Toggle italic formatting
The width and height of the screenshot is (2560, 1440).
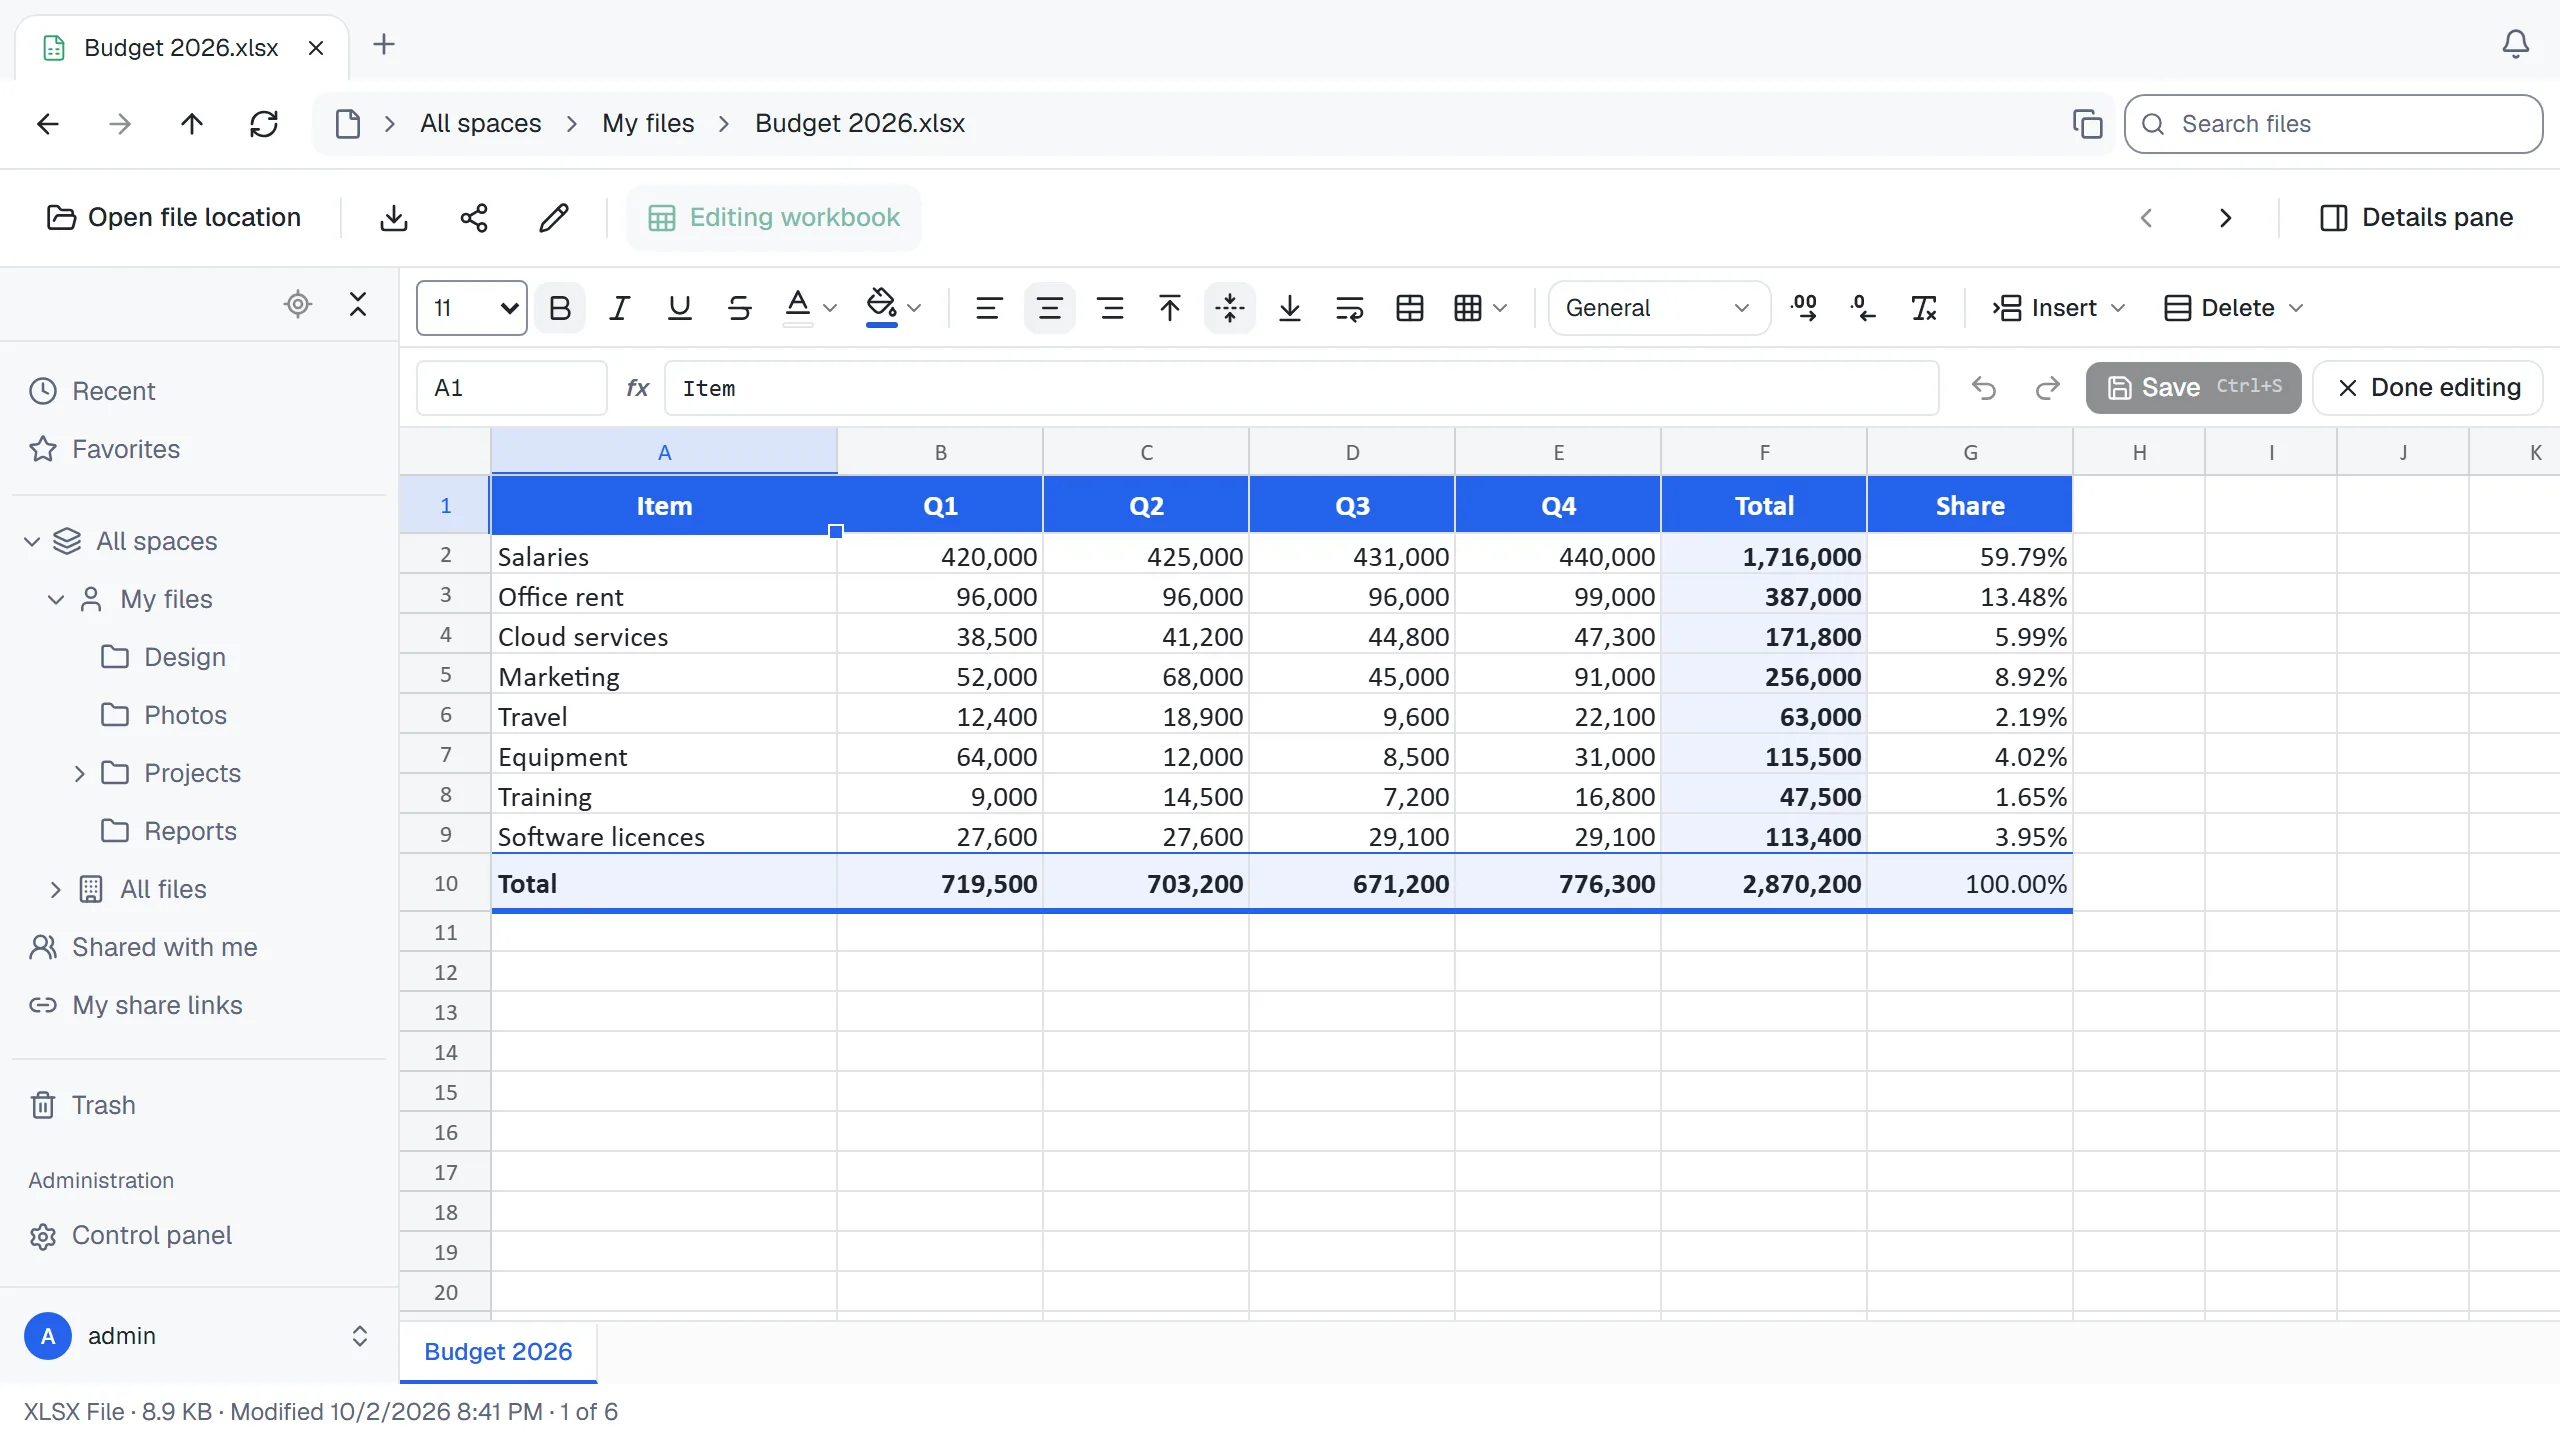click(x=620, y=308)
